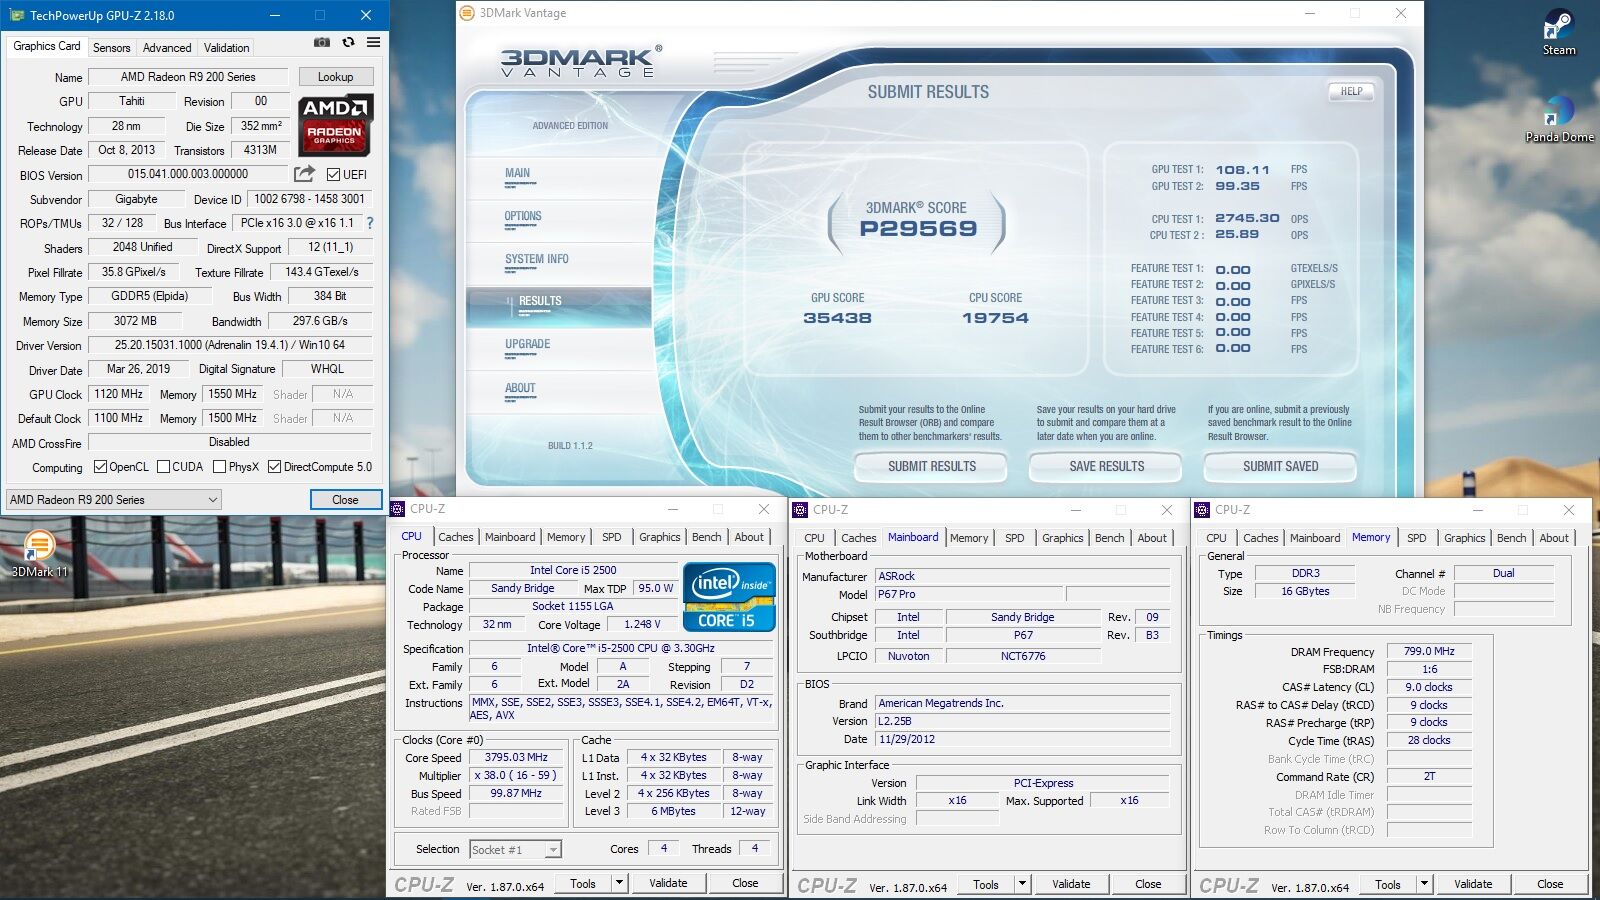The height and width of the screenshot is (900, 1600).
Task: Click the SUBMIT RESULTS button
Action: [932, 467]
